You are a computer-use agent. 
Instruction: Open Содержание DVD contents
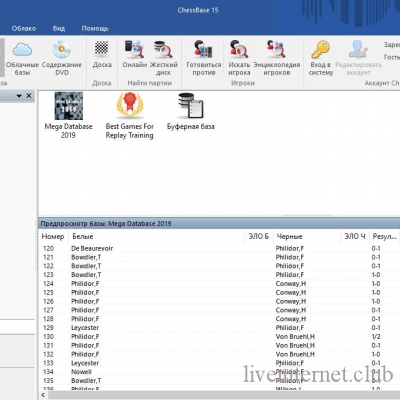(62, 59)
